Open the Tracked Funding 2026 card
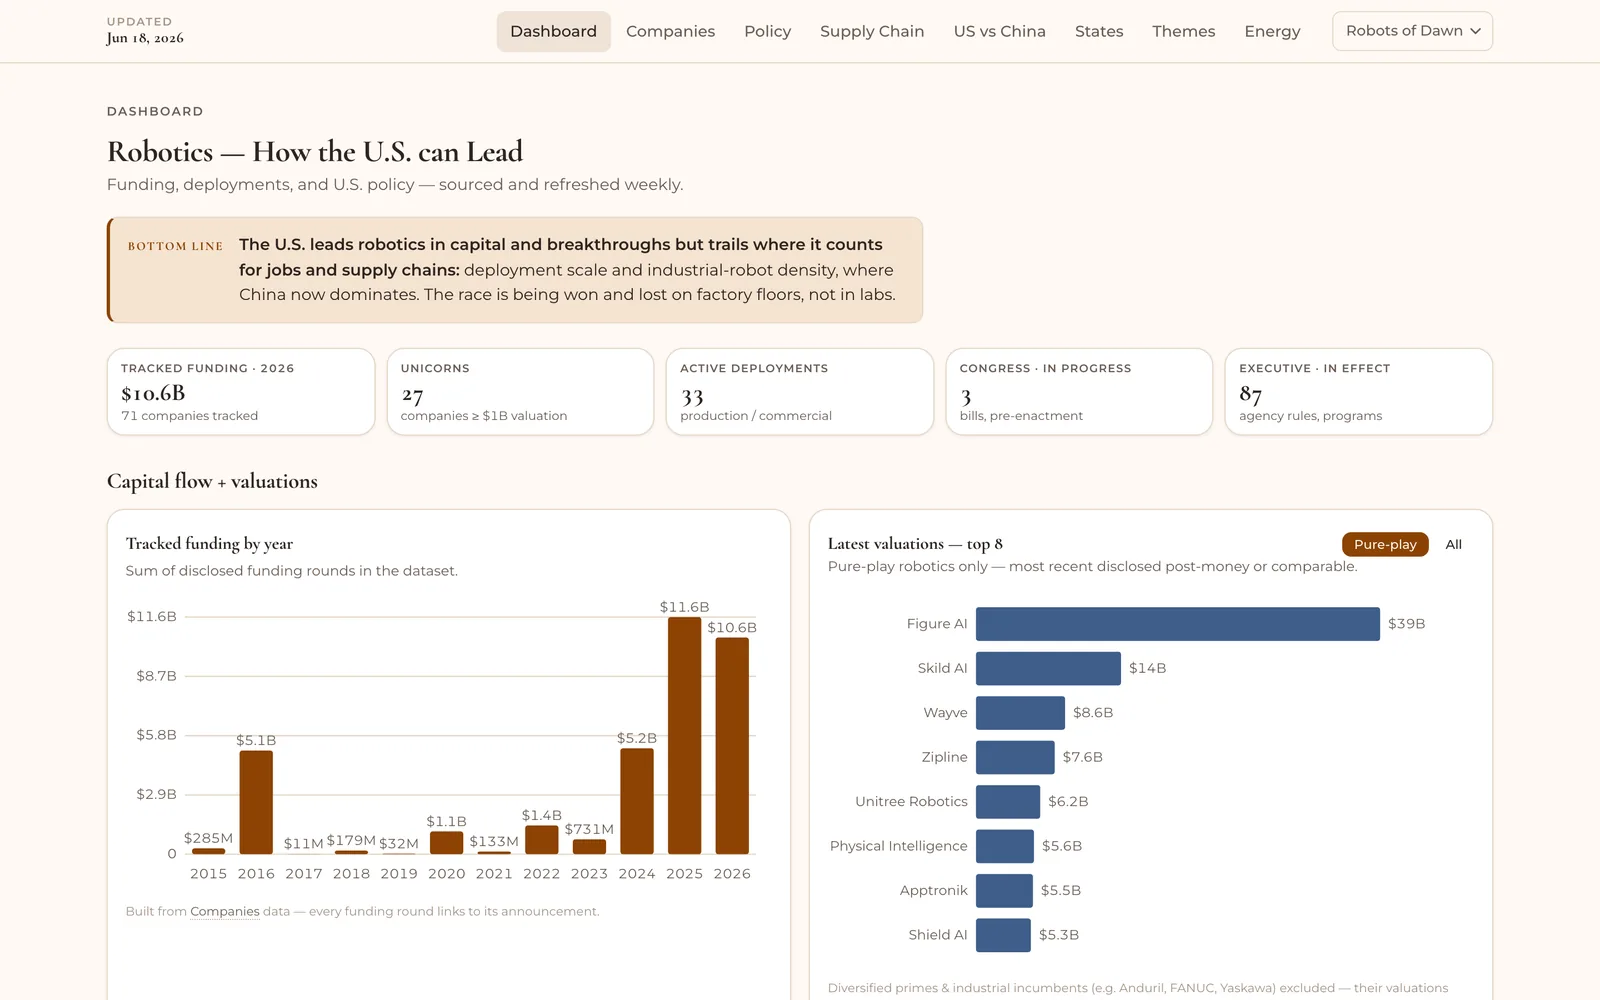The image size is (1600, 1000). [241, 392]
